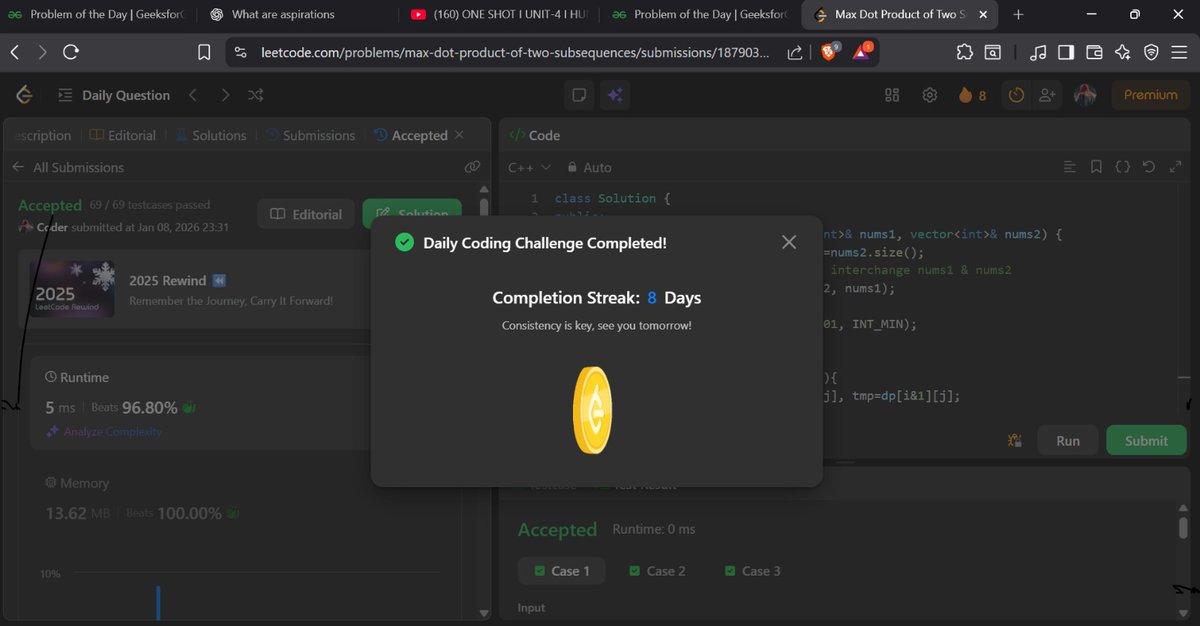Click the submissions panel scrollbar down arrow
Viewport: 1200px width, 626px height.
[x=484, y=612]
